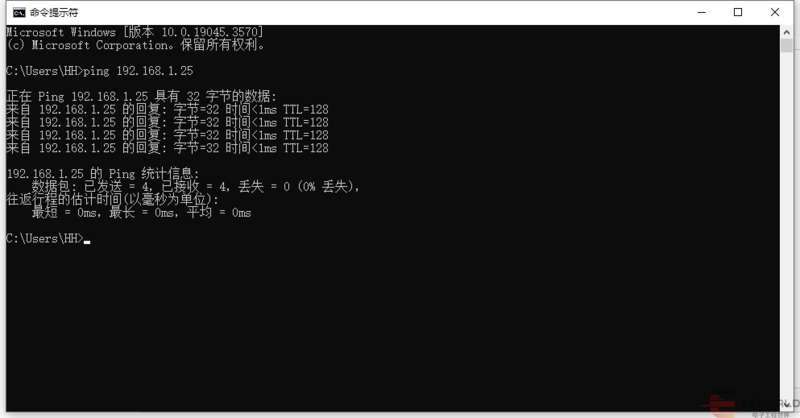
Task: Click the scrollbar up arrow
Action: click(x=786, y=32)
